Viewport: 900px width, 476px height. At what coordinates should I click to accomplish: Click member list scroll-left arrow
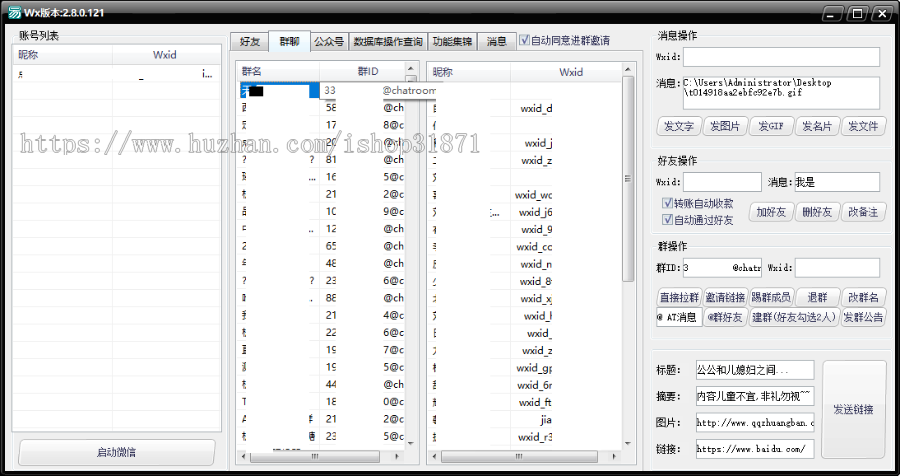click(435, 456)
